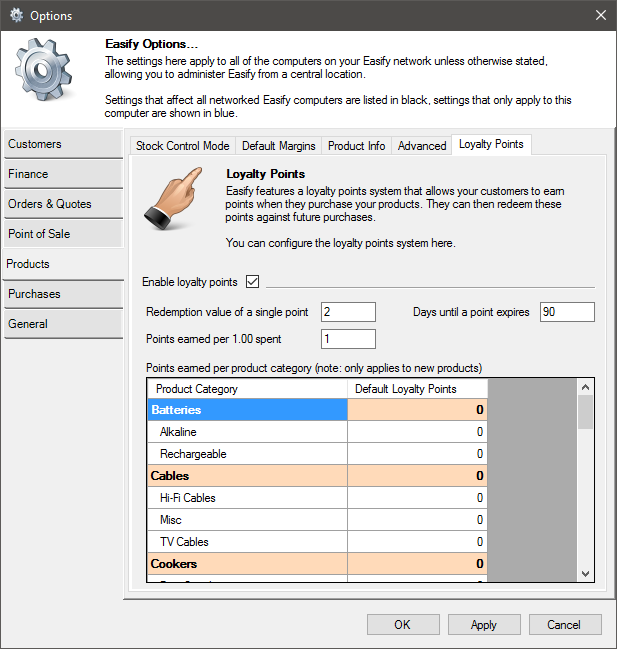Close the Options dialog
The image size is (617, 649).
point(601,15)
